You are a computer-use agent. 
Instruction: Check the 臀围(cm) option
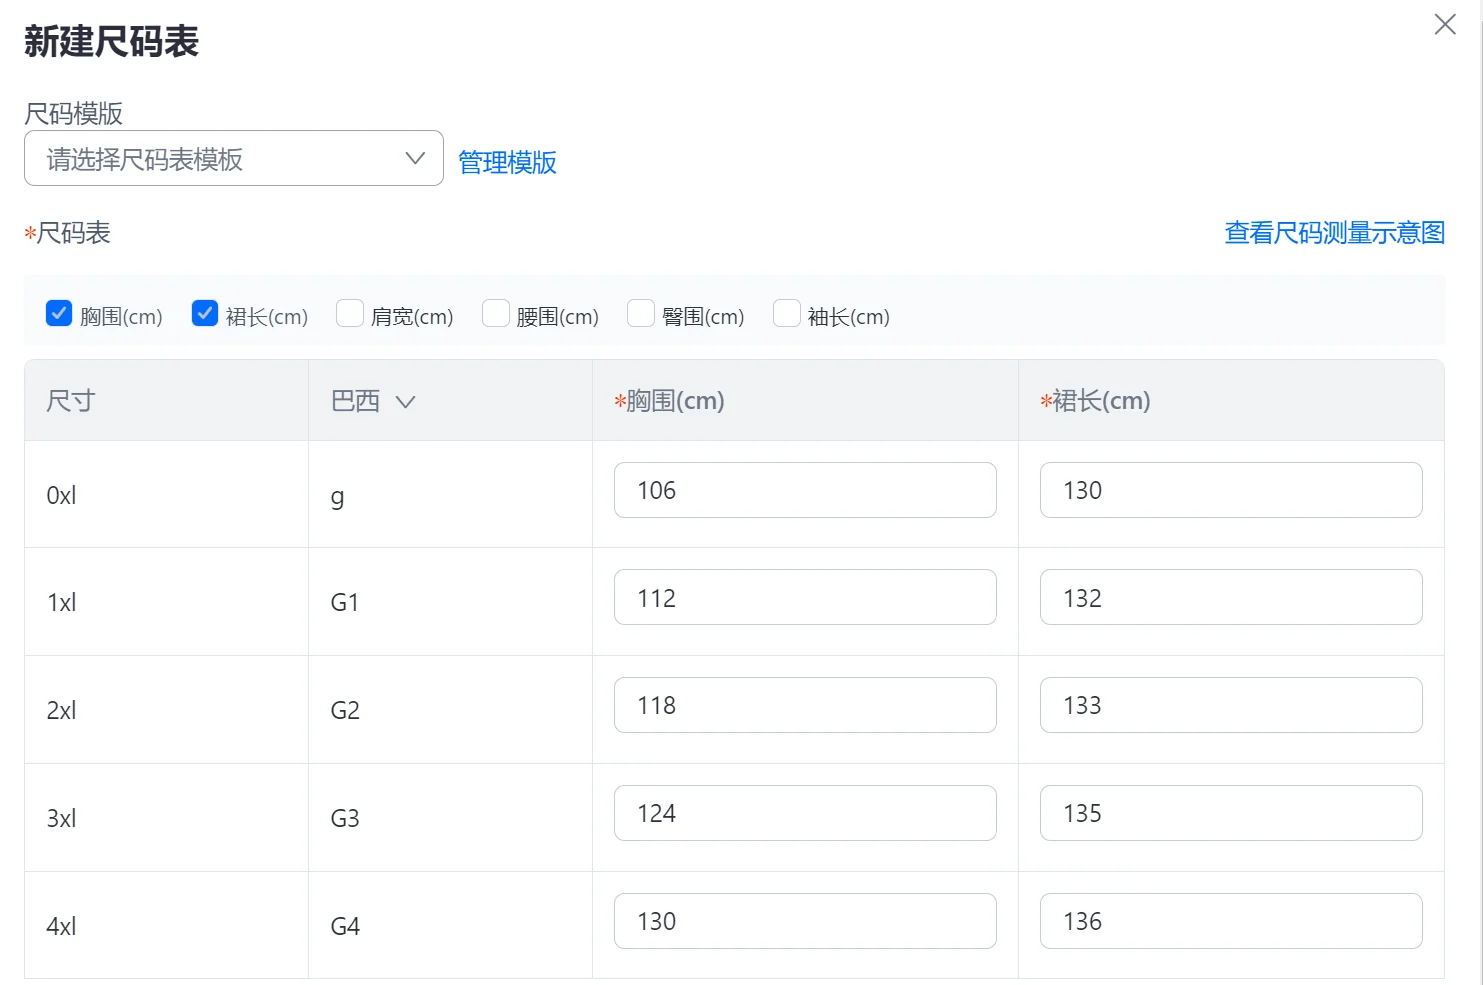tap(641, 314)
